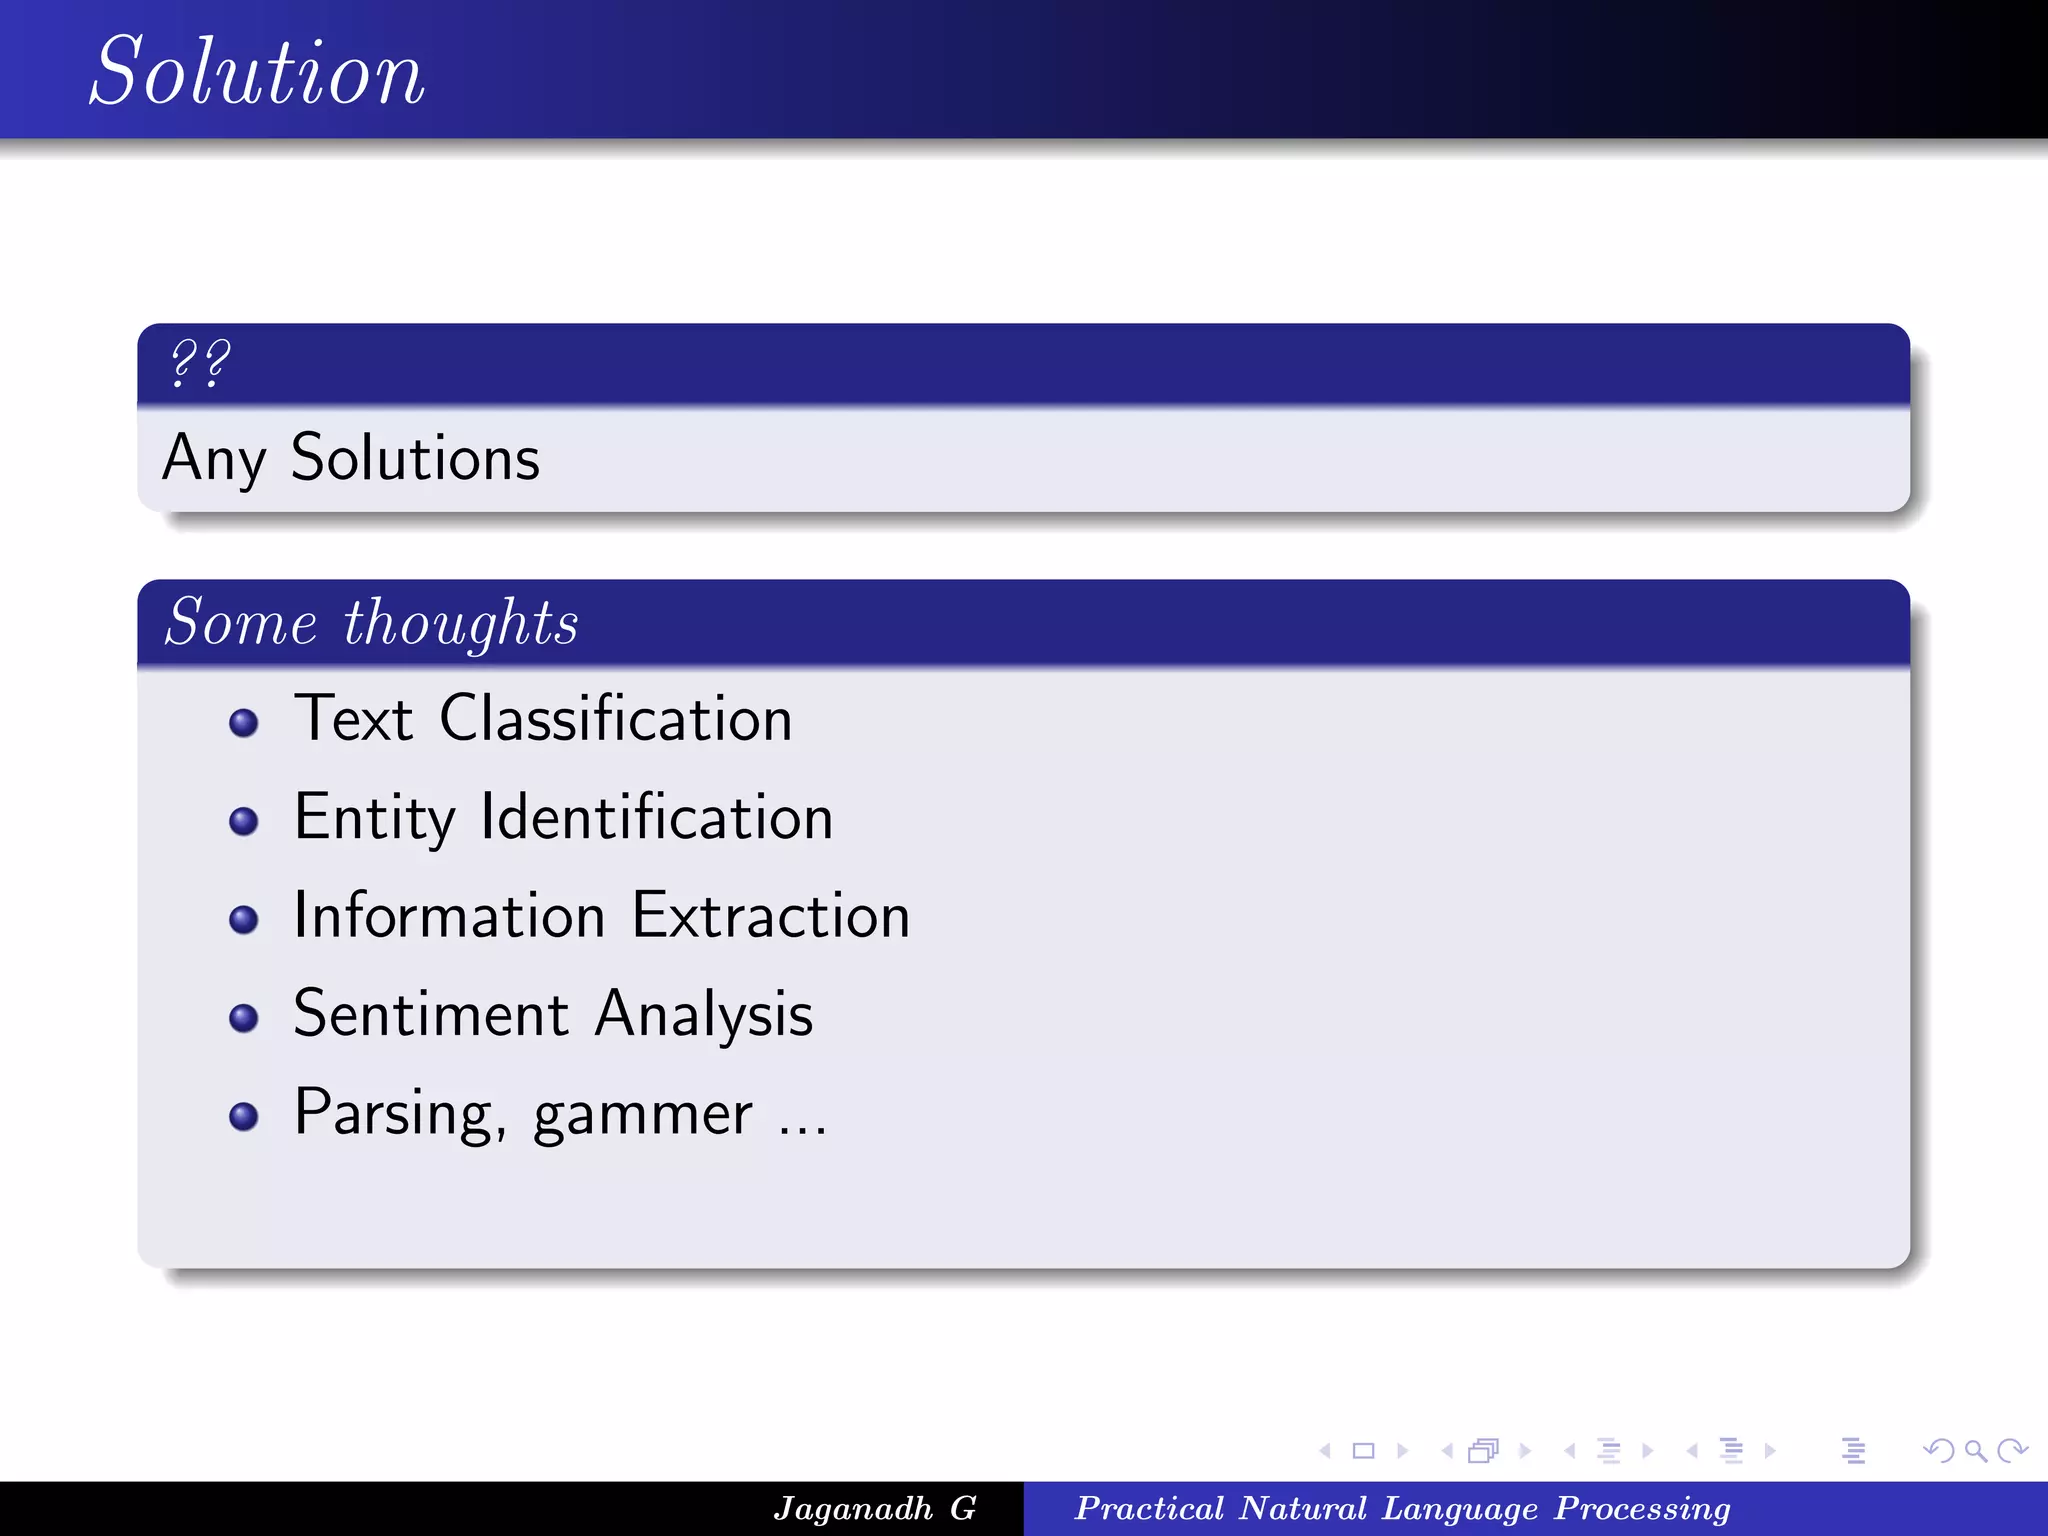Click the next slide arrow
The width and height of the screenshot is (2048, 1536).
tap(1403, 1450)
